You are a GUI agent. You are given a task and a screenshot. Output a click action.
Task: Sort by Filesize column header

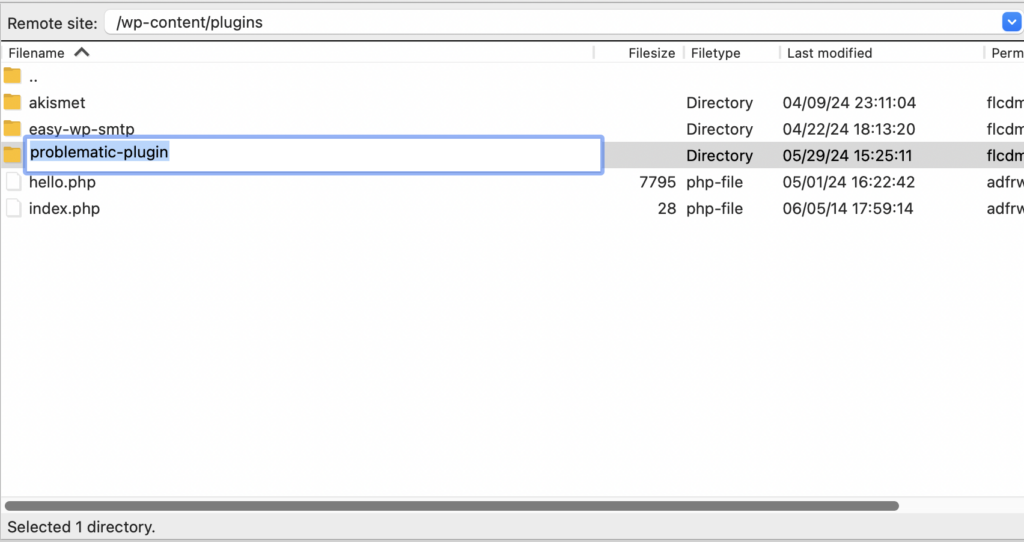[651, 53]
